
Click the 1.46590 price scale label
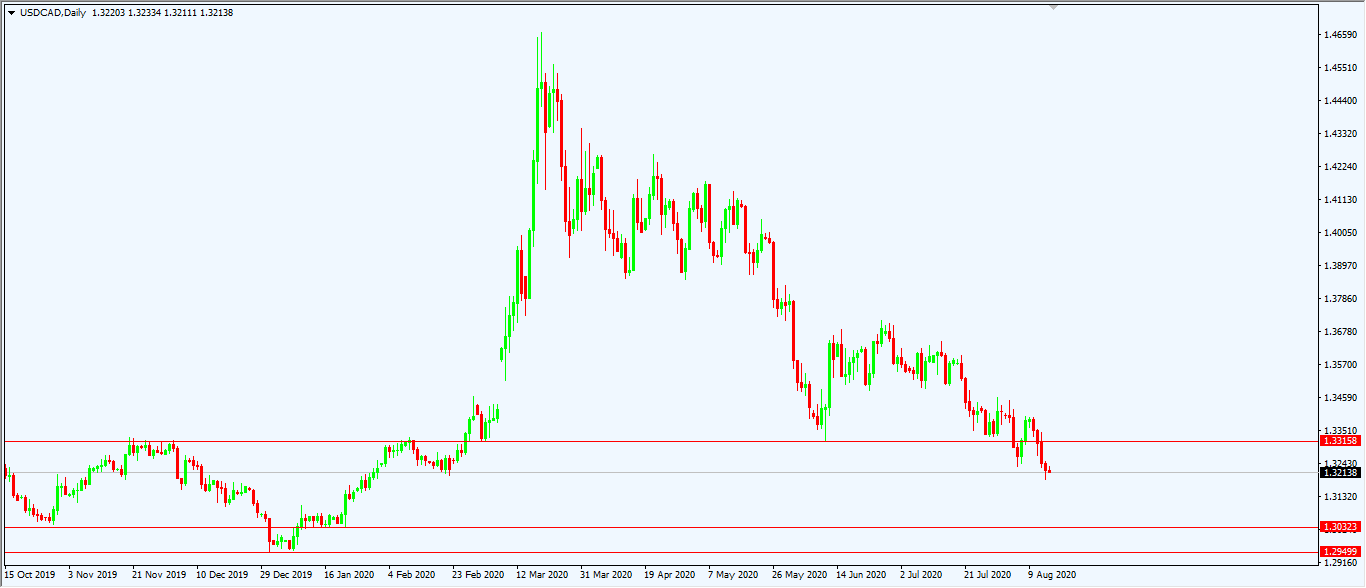pyautogui.click(x=1340, y=35)
